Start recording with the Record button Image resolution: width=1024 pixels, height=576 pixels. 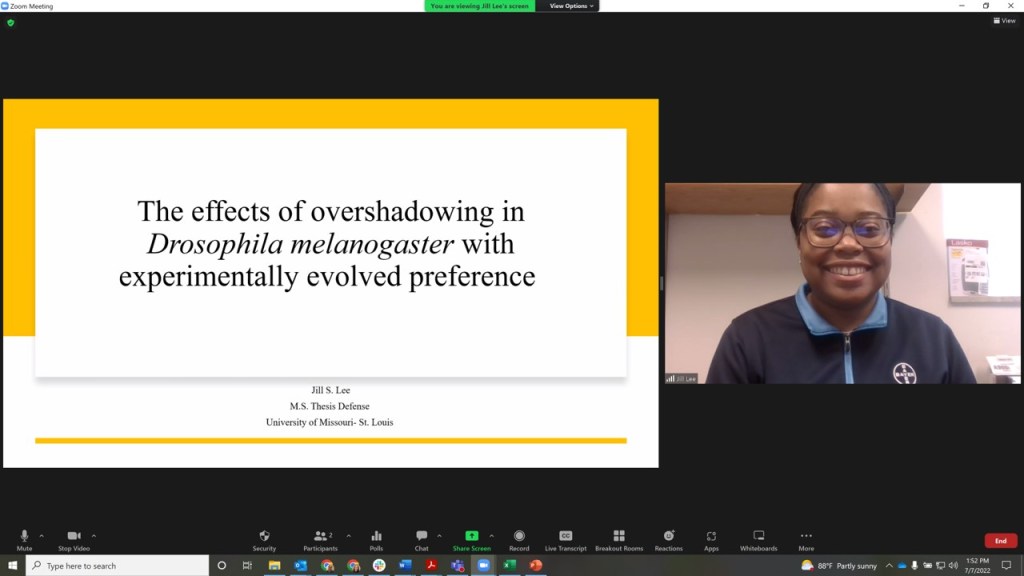point(519,538)
